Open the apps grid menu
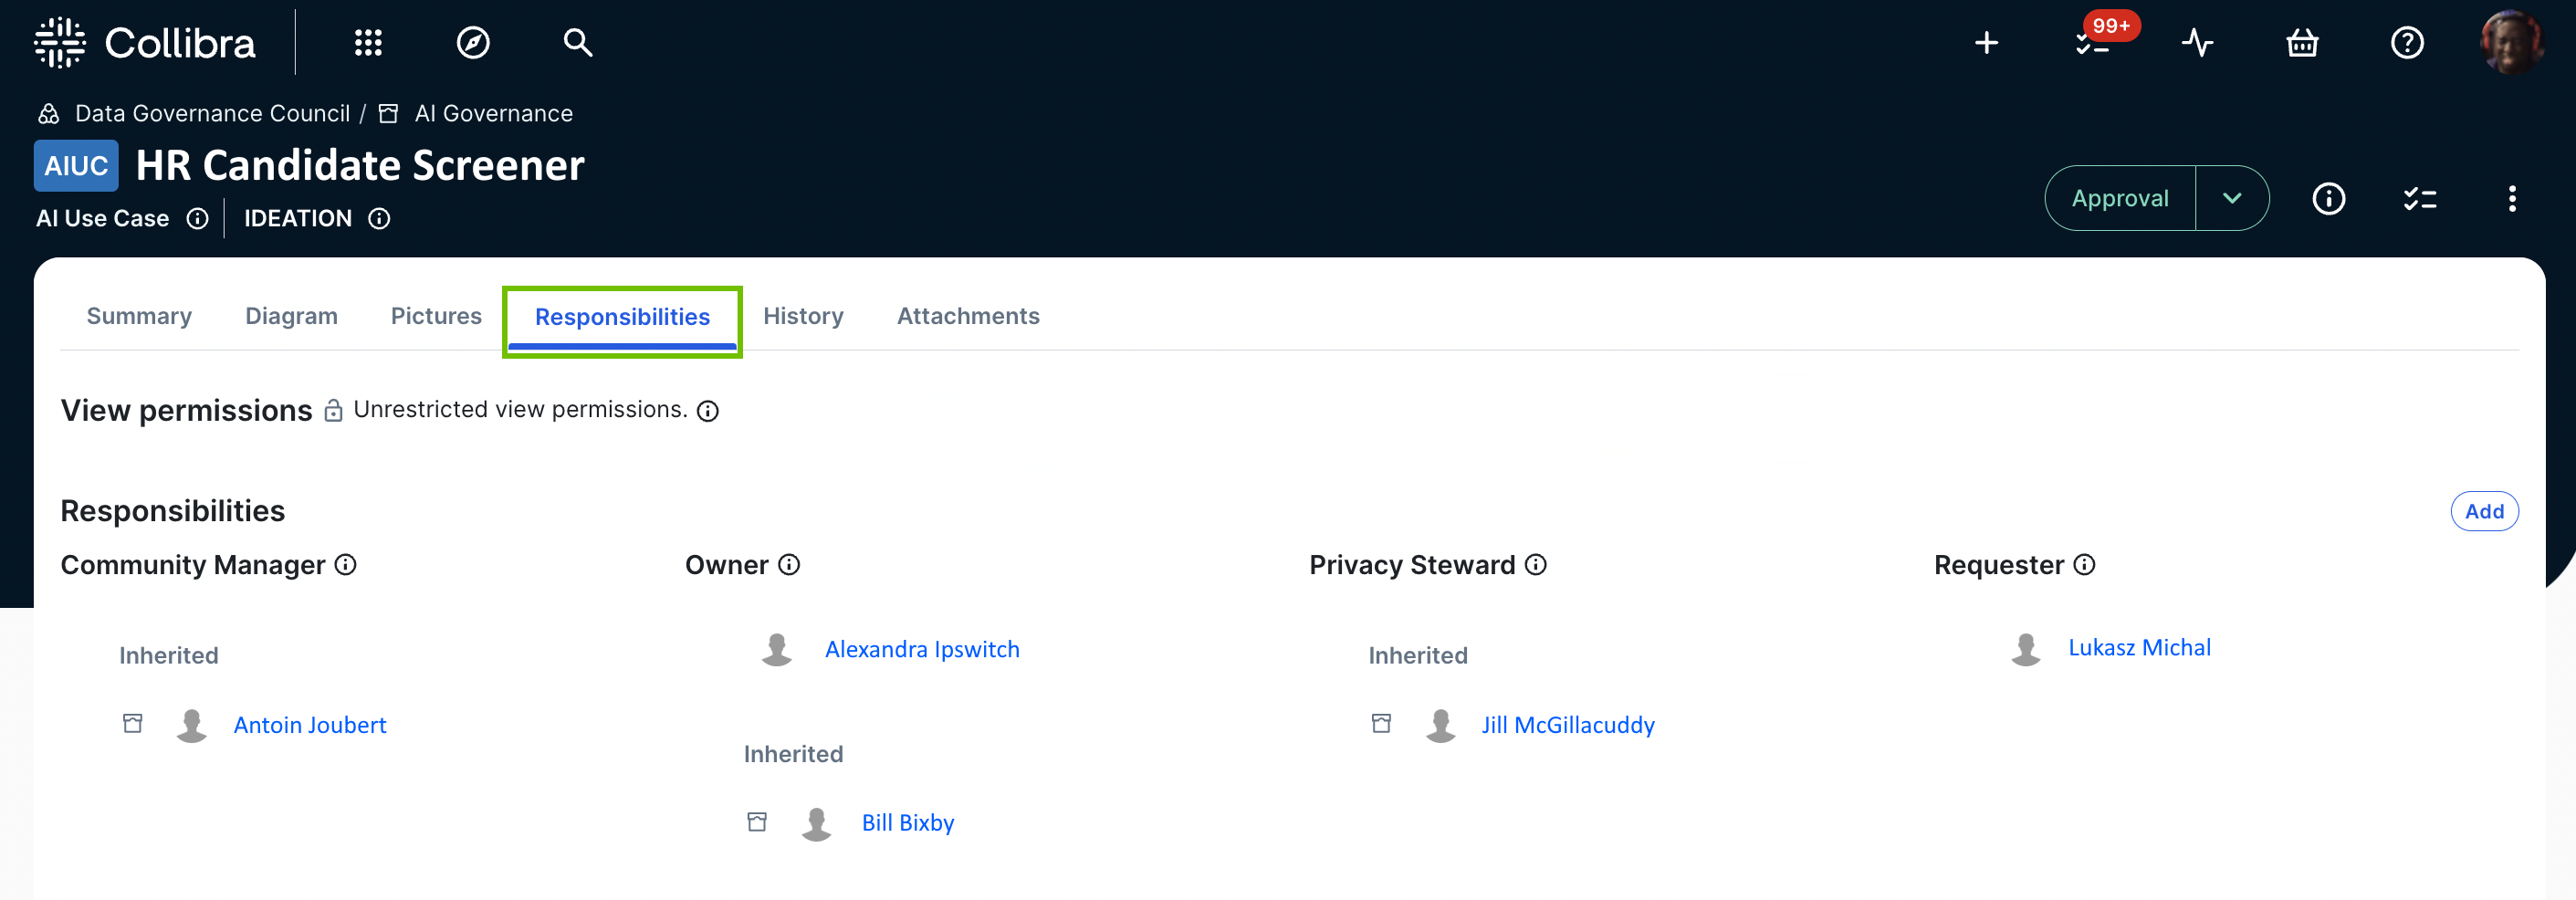The height and width of the screenshot is (900, 2576). pos(368,43)
